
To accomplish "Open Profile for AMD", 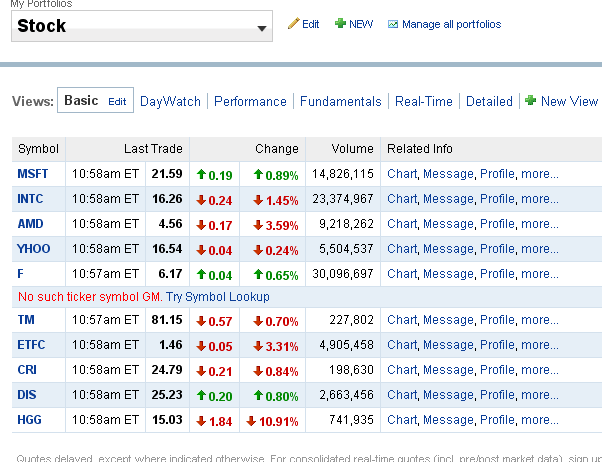I will tap(498, 224).
